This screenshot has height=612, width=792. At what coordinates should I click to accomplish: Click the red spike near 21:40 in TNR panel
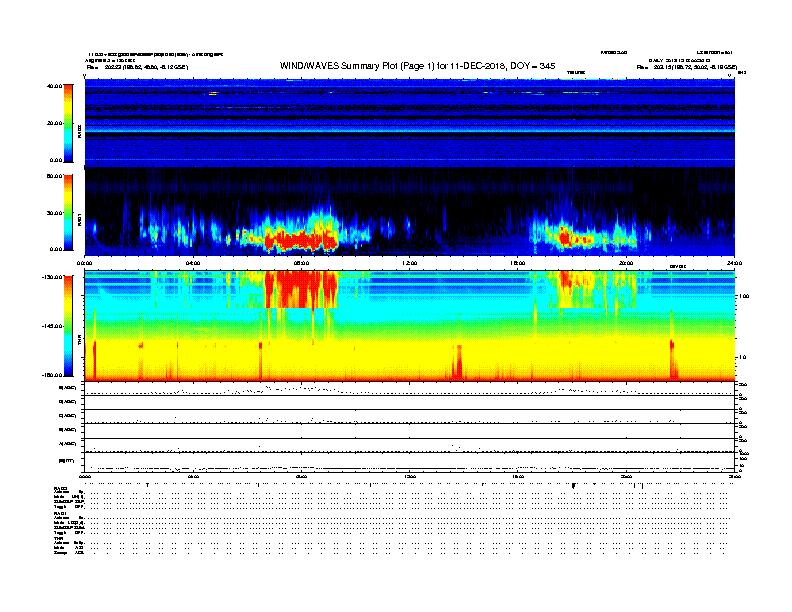[x=673, y=359]
